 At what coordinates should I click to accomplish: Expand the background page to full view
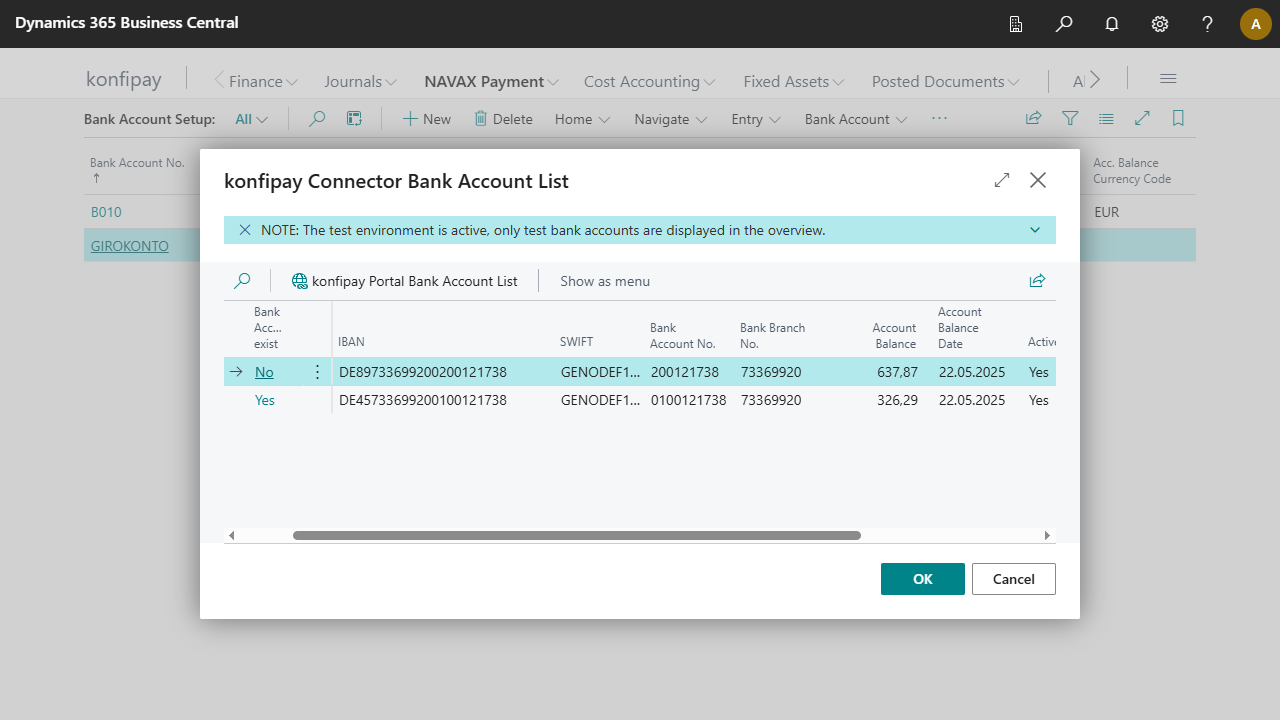pos(1142,119)
